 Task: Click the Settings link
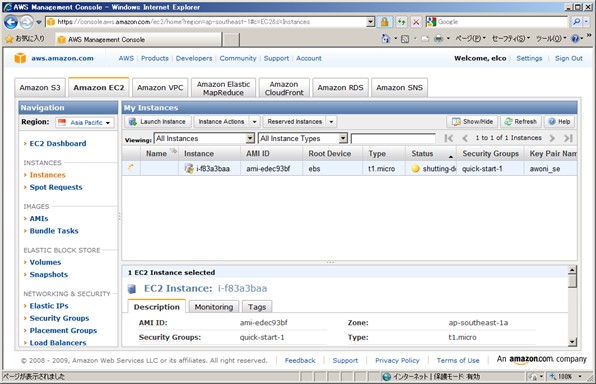(x=529, y=58)
